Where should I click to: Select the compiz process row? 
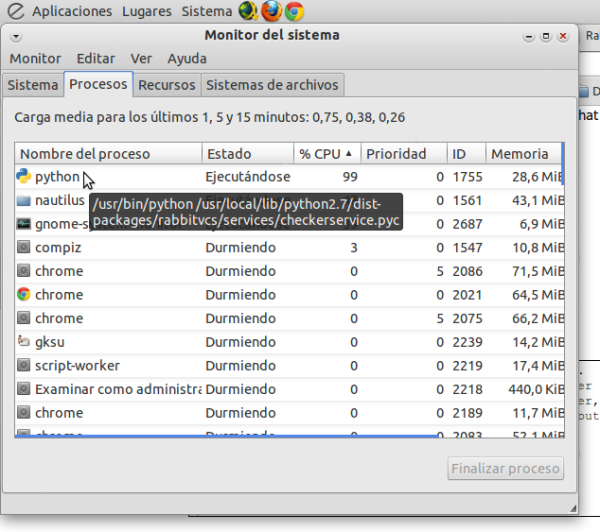pos(289,248)
